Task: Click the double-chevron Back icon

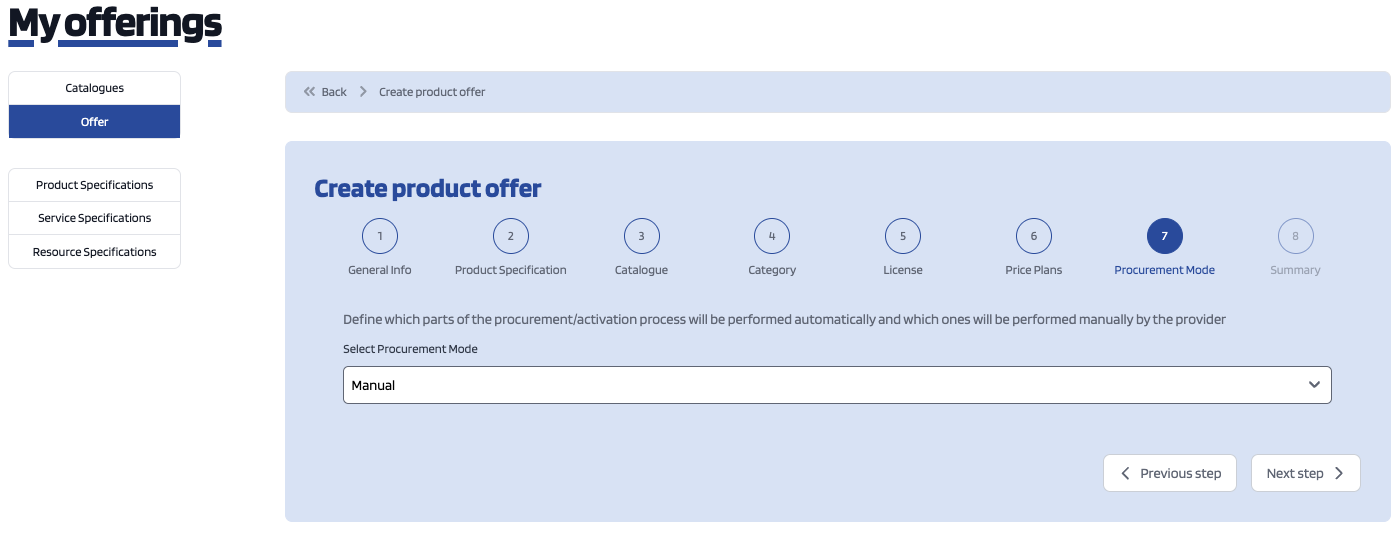Action: (309, 92)
